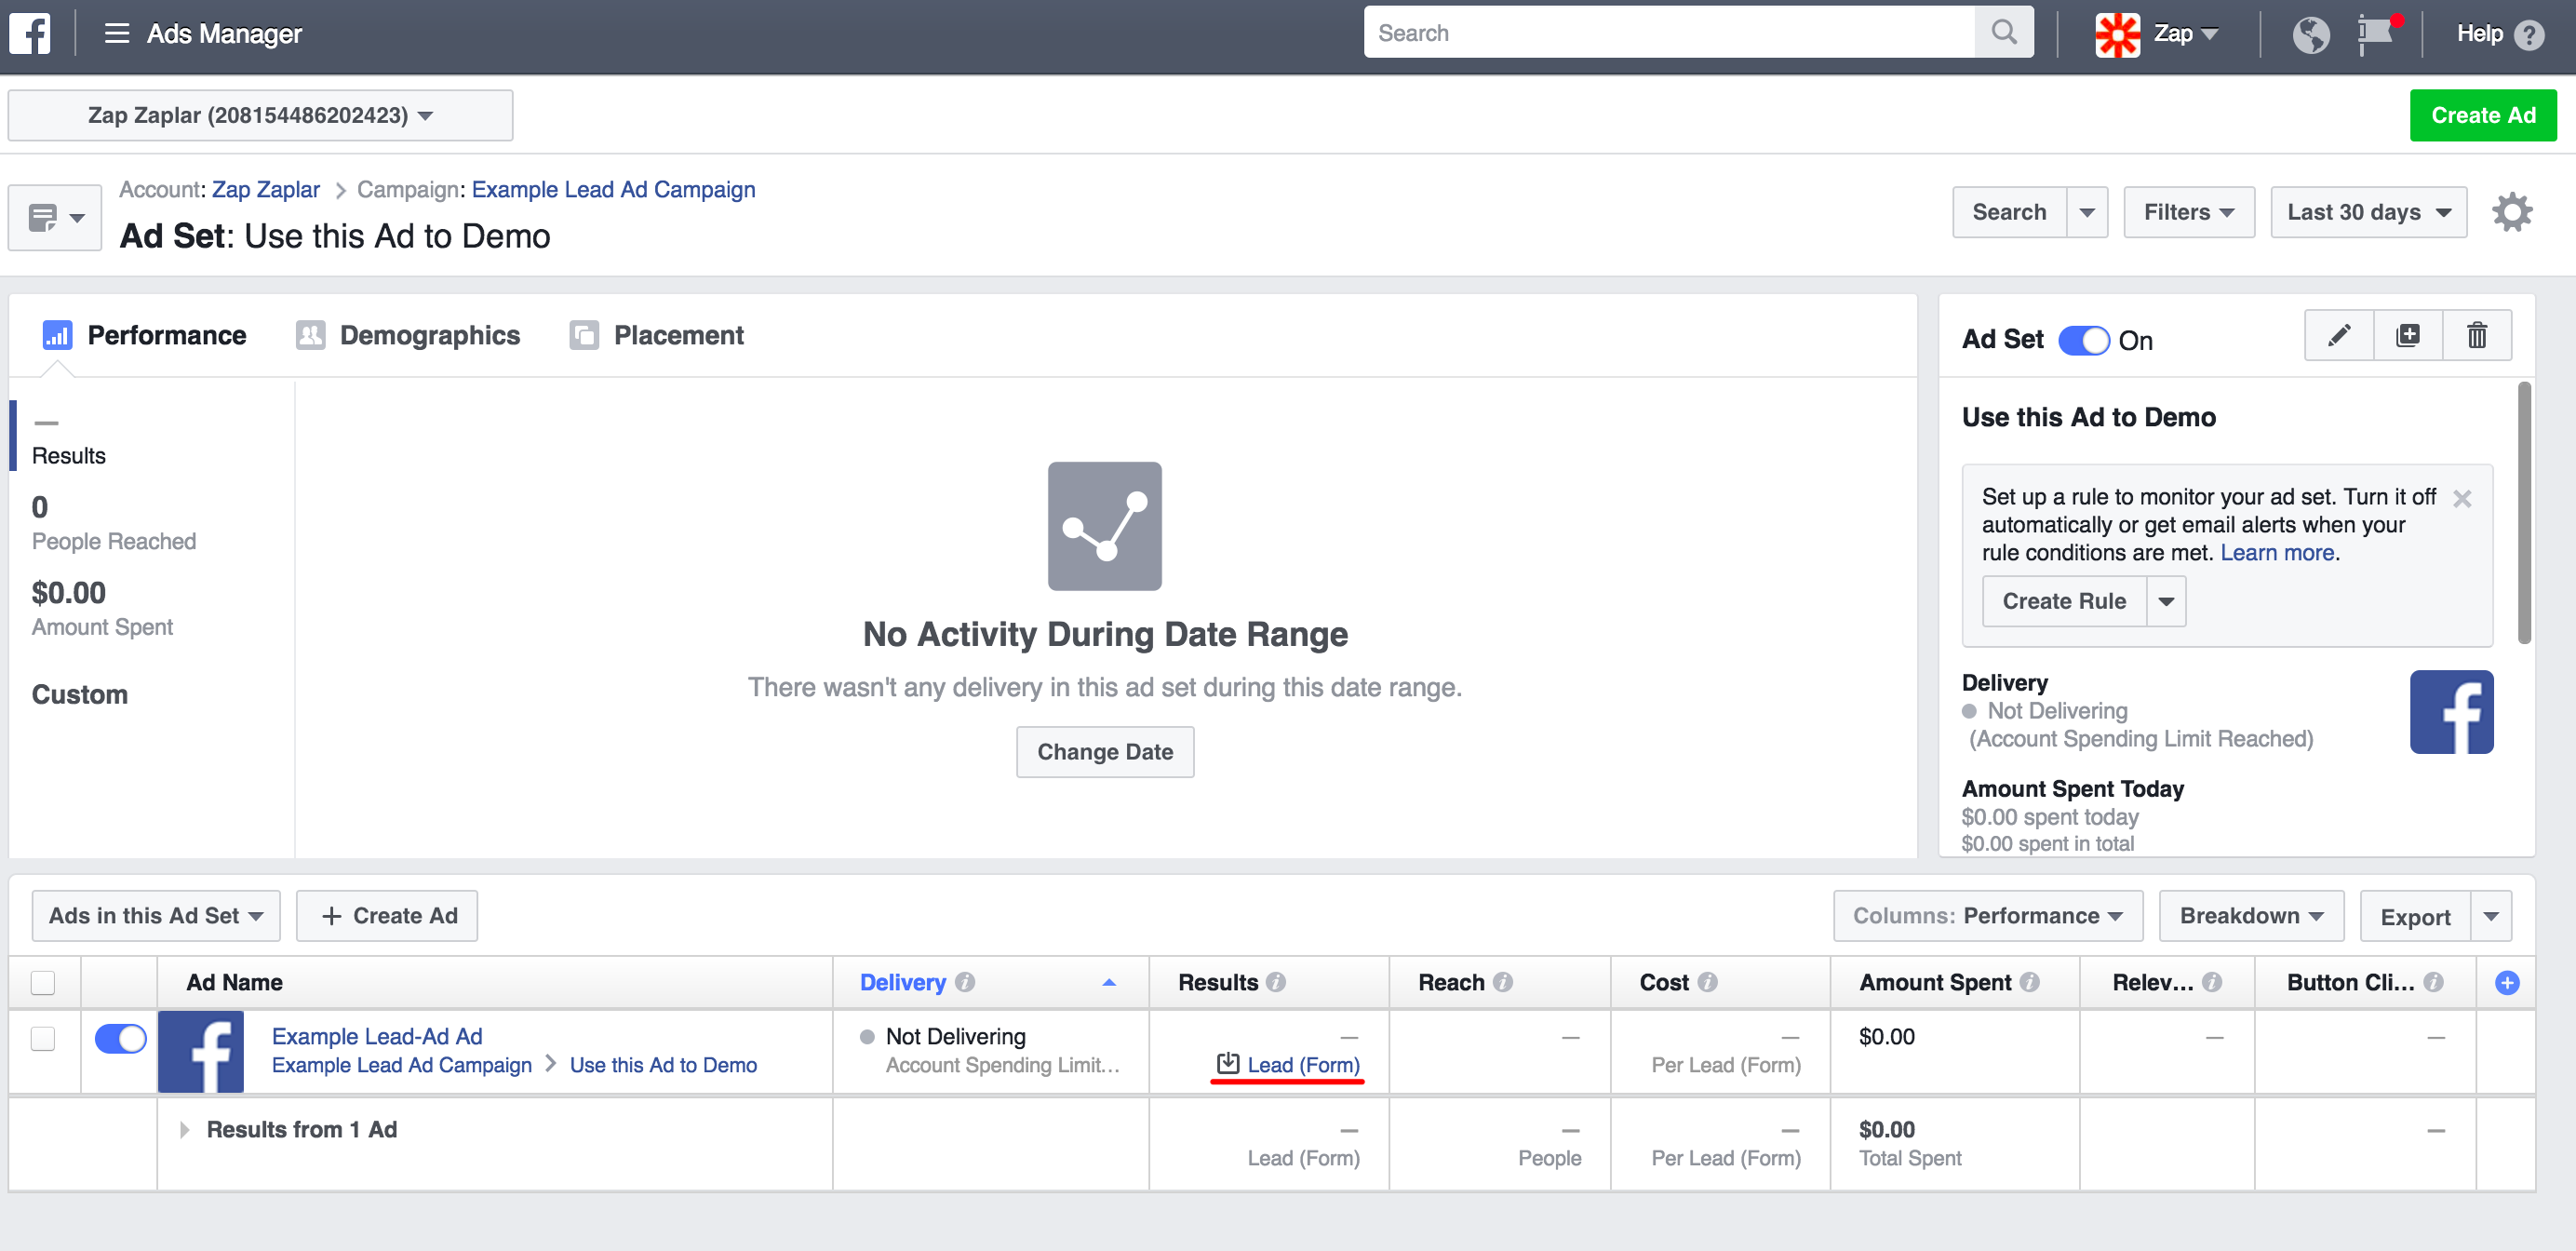The image size is (2576, 1251).
Task: Click the Zap account logo icon
Action: point(2117,34)
